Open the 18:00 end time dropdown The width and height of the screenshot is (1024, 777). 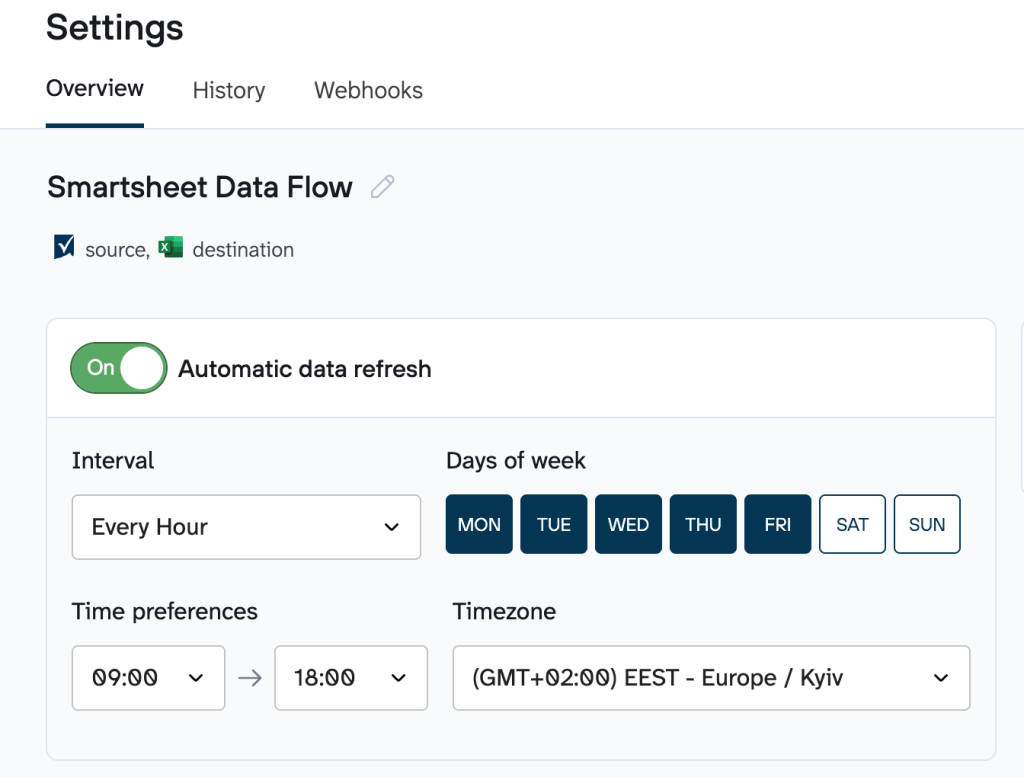[351, 678]
